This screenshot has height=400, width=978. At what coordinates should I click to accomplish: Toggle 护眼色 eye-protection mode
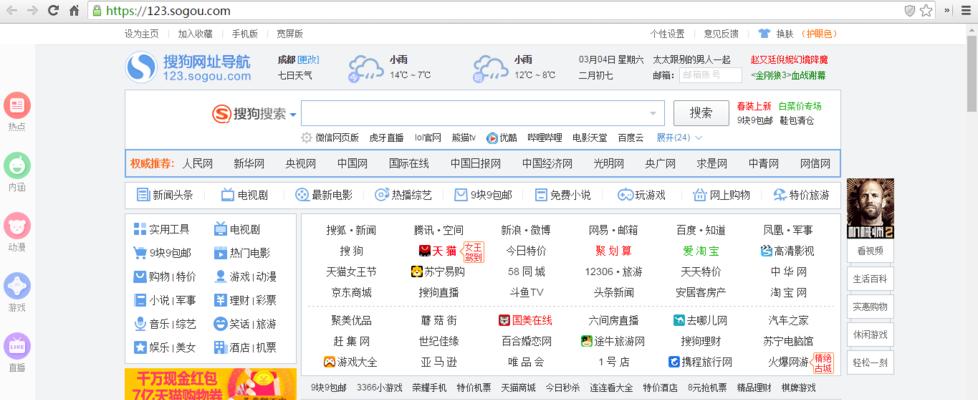click(x=819, y=34)
